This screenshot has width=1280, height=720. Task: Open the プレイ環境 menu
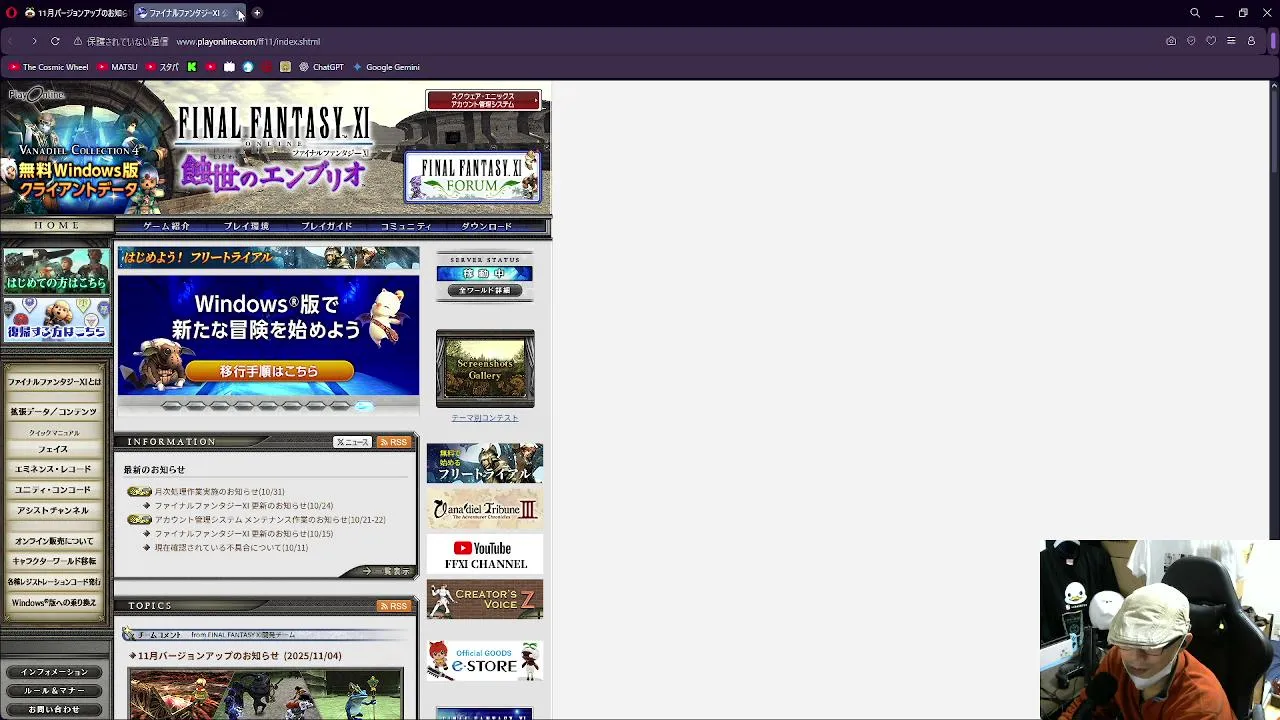click(x=246, y=226)
